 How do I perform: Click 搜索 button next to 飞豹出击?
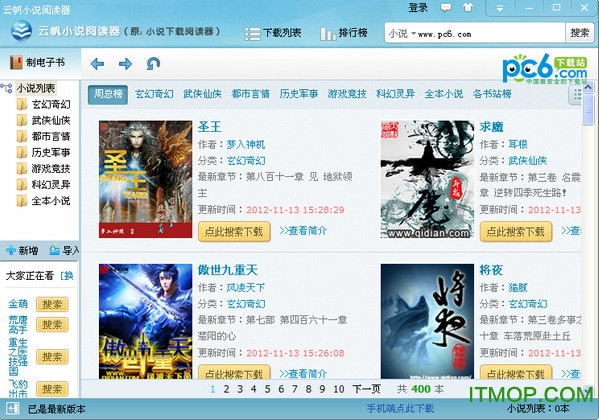click(x=52, y=389)
